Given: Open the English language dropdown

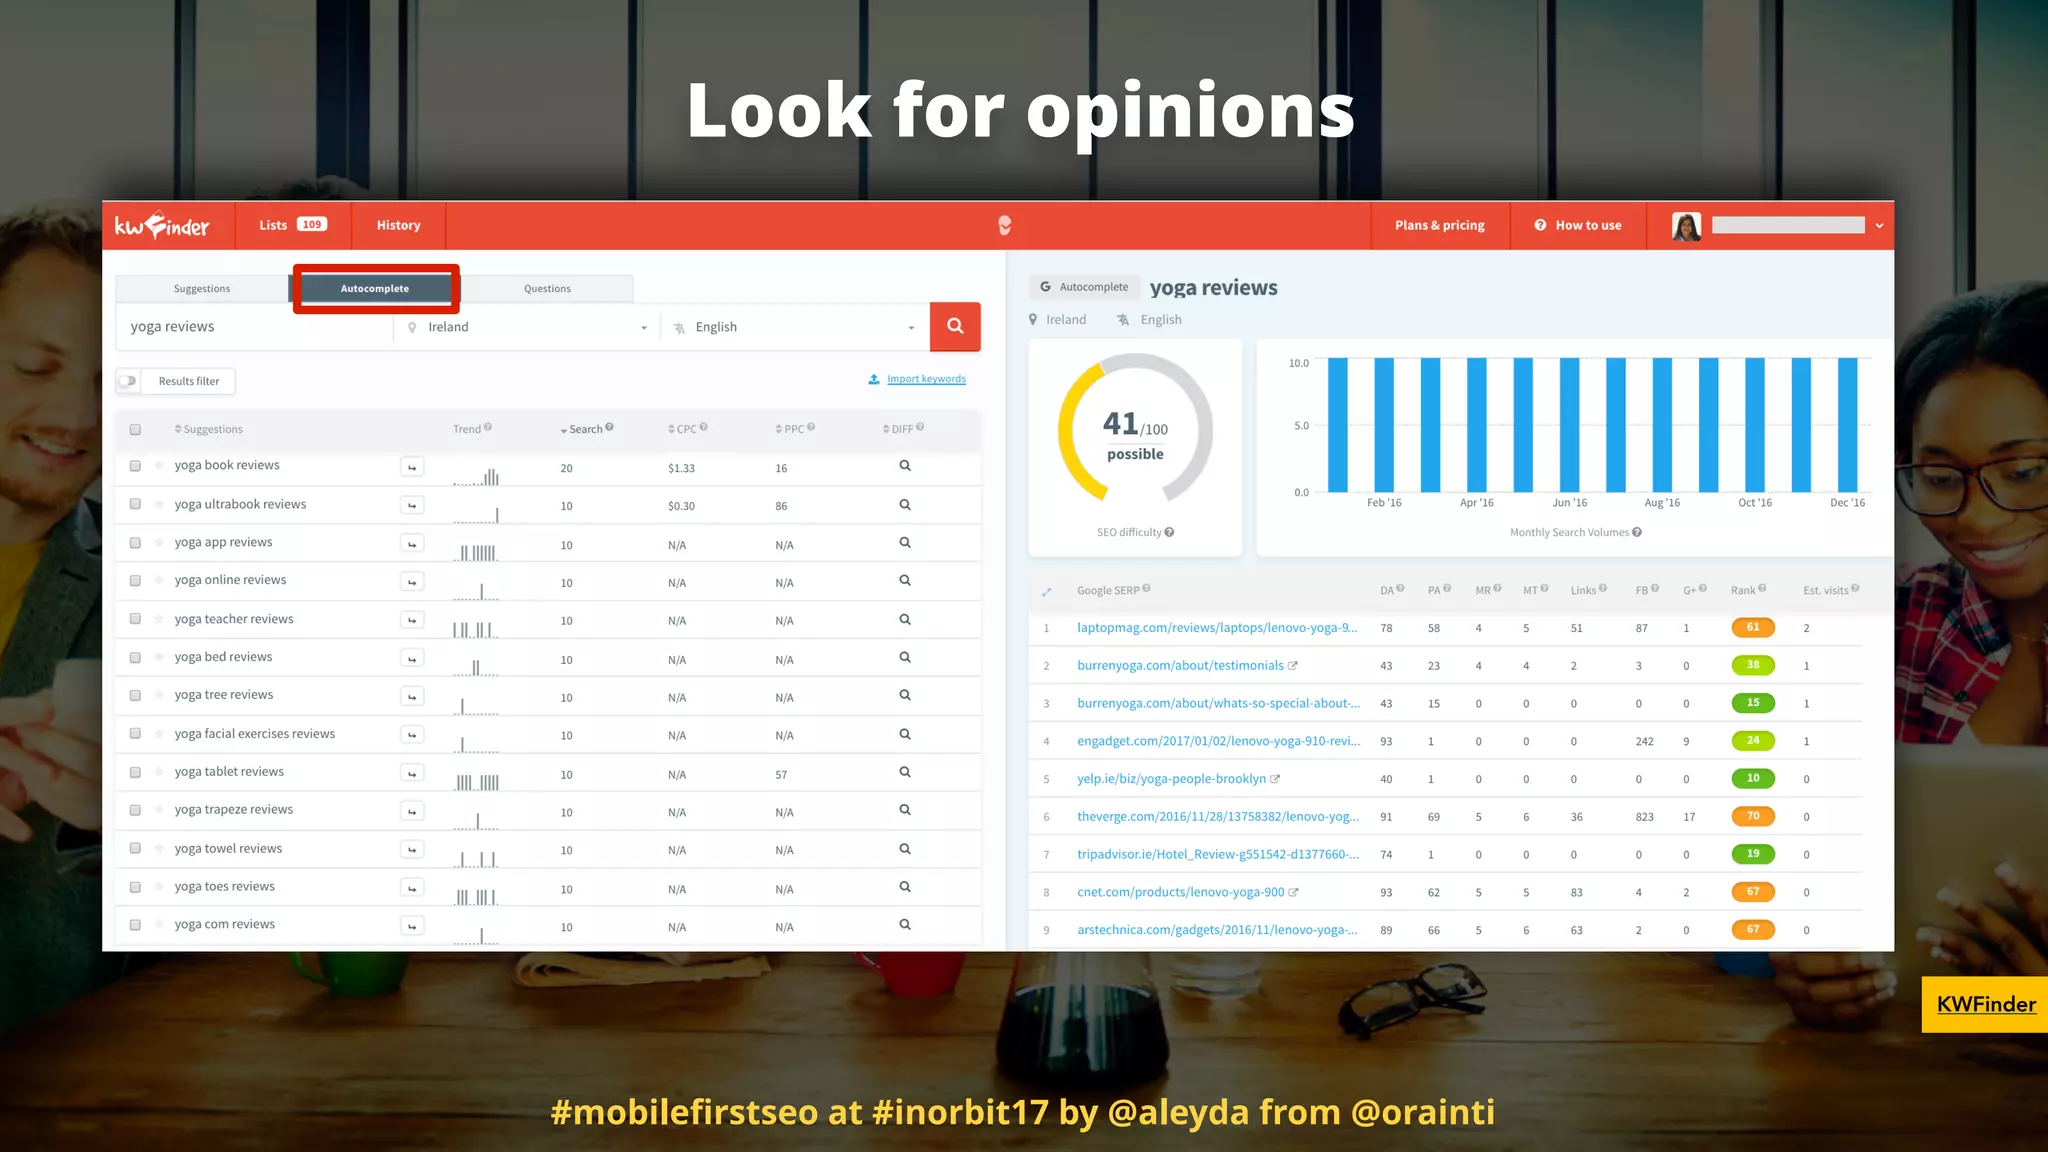Looking at the screenshot, I should click(795, 327).
